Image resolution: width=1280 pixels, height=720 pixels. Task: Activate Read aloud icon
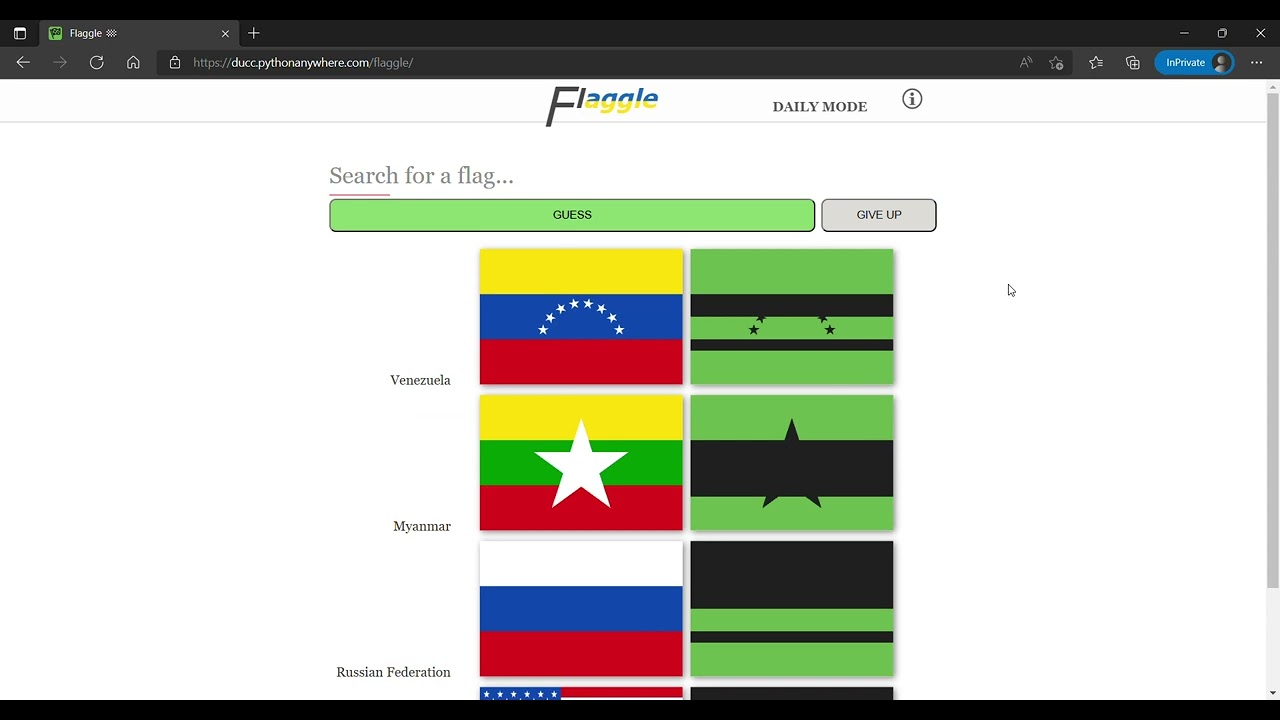click(1026, 62)
